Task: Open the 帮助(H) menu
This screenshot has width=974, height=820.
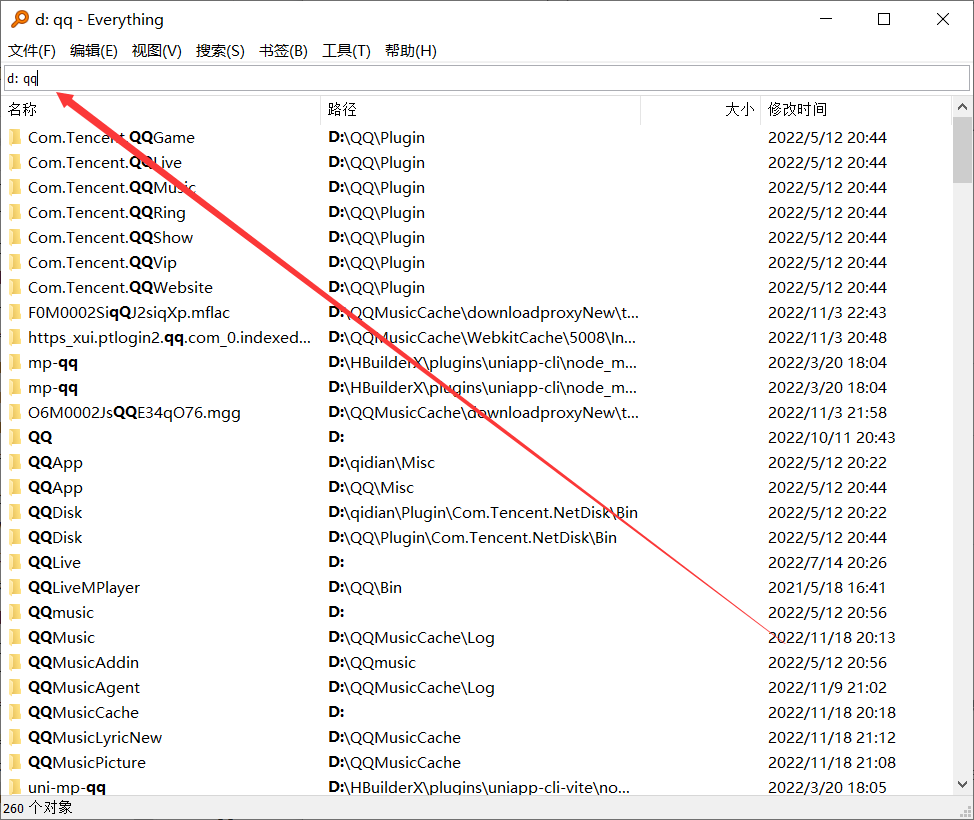Action: click(x=411, y=51)
